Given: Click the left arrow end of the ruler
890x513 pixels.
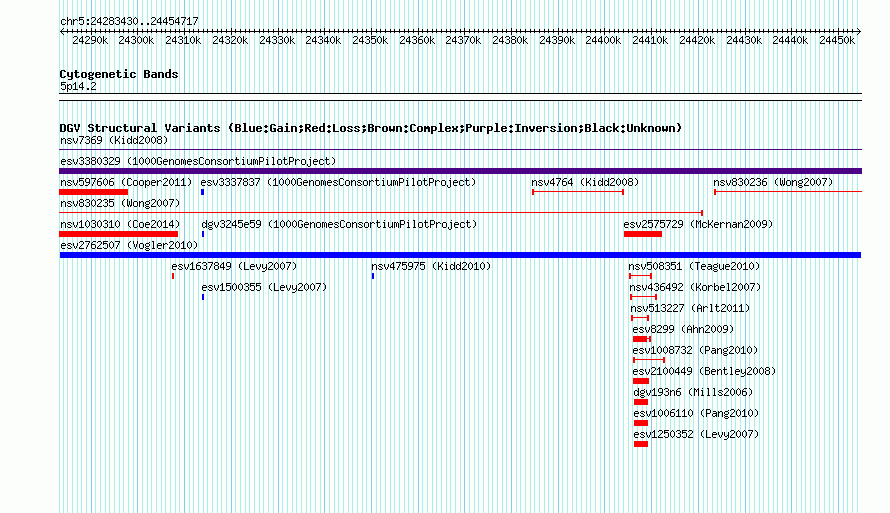Looking at the screenshot, I should point(62,31).
